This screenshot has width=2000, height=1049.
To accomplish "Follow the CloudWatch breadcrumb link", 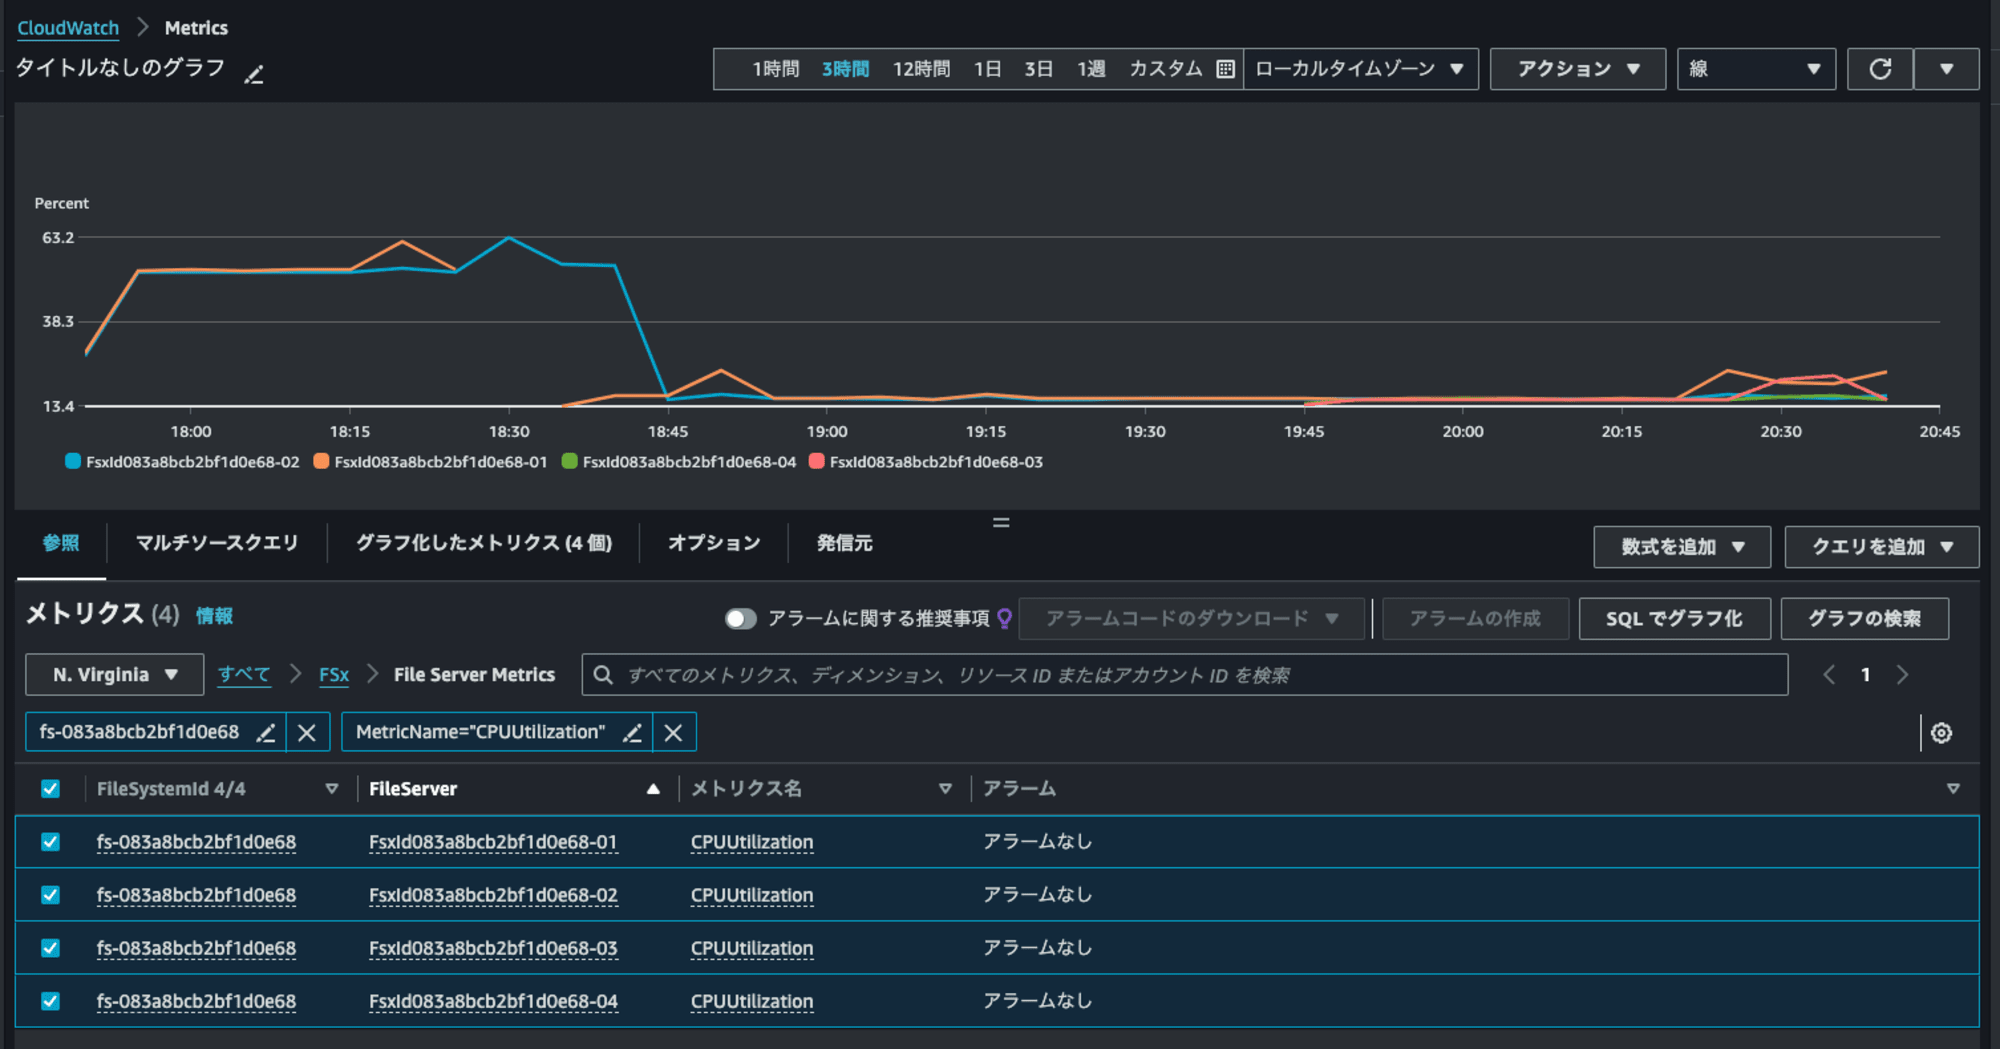I will pos(68,28).
